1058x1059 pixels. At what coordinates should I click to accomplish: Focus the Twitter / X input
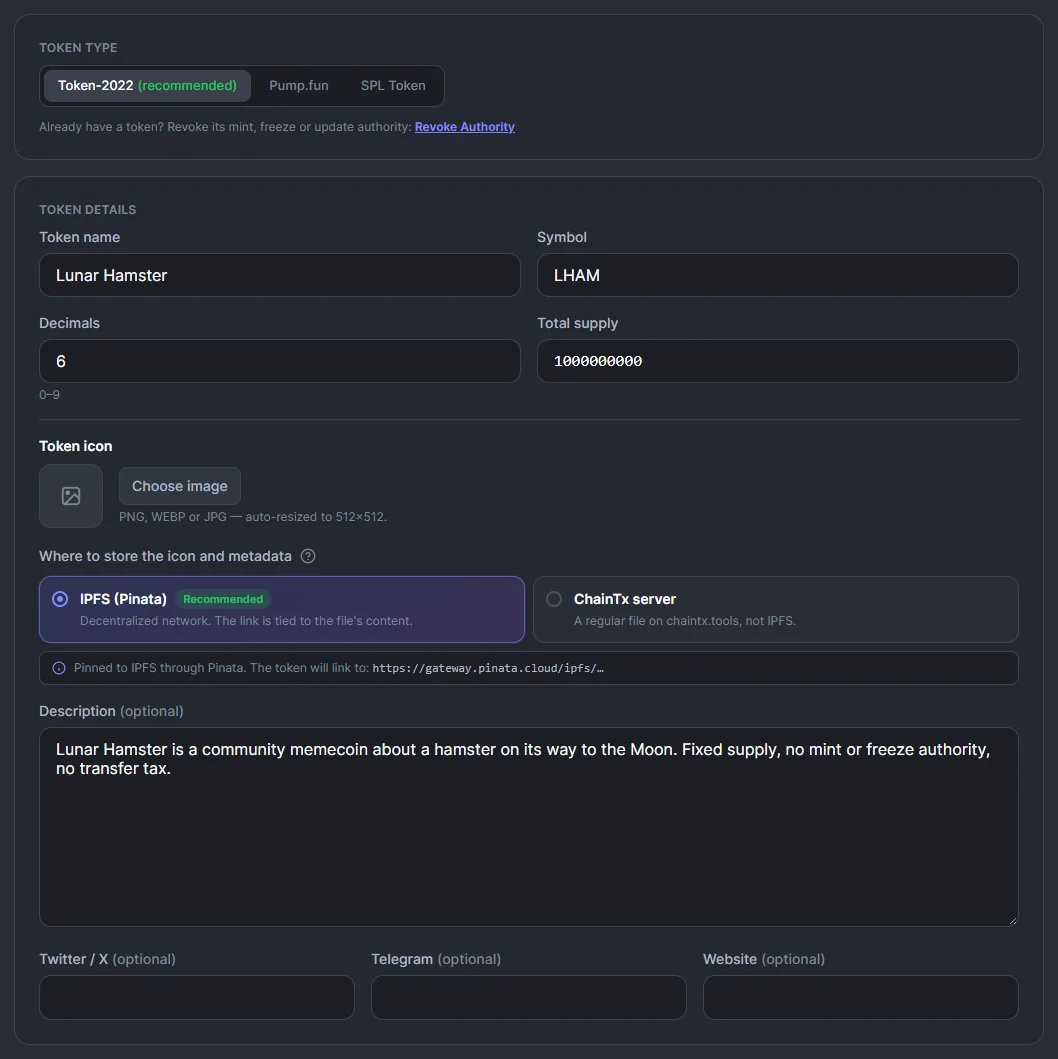[x=196, y=997]
